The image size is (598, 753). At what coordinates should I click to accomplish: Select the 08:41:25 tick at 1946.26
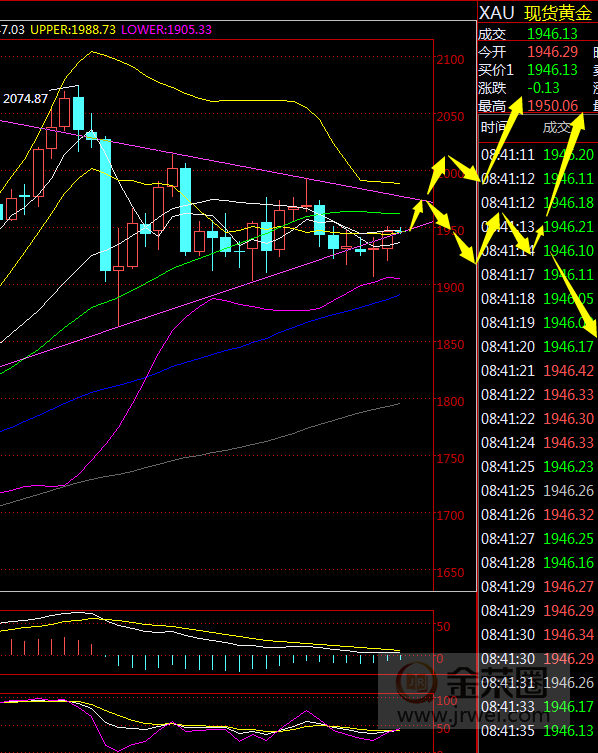coord(538,491)
